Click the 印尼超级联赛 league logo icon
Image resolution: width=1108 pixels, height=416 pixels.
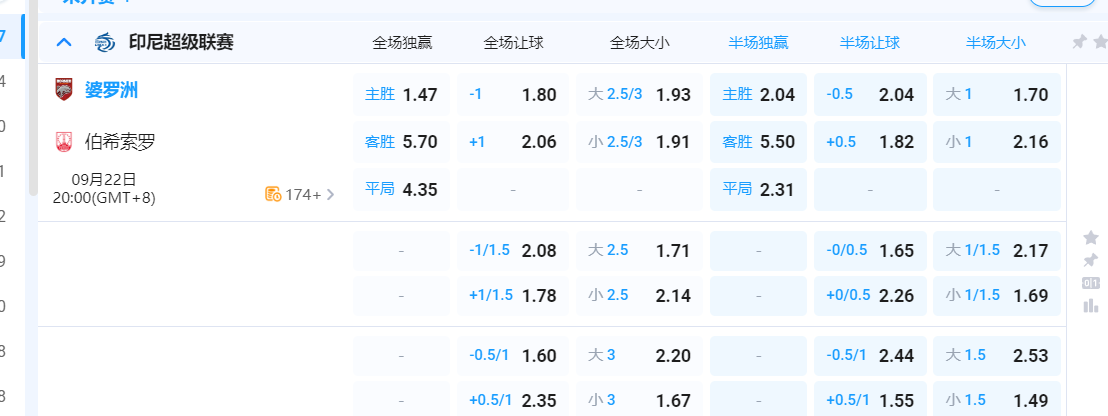tap(105, 42)
